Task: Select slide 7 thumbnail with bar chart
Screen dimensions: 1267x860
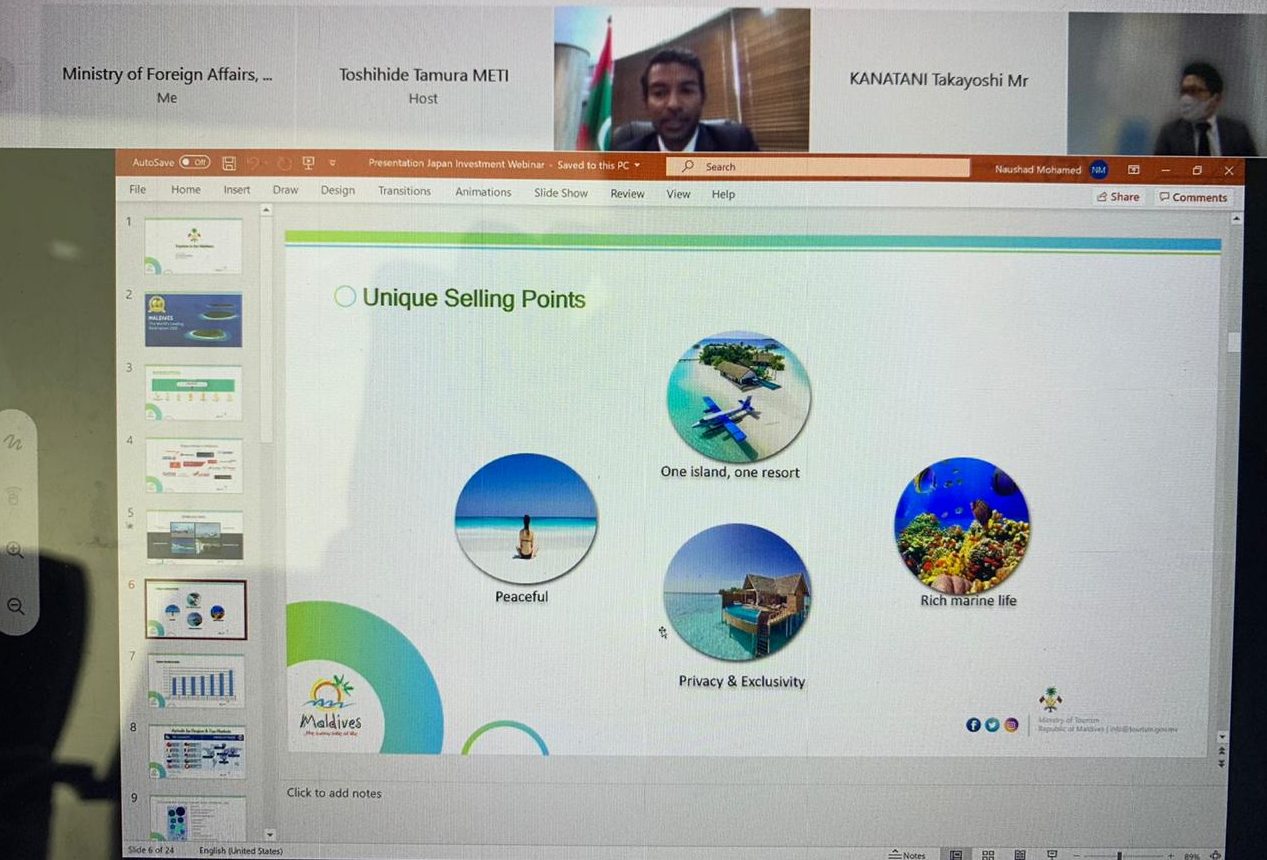Action: click(195, 681)
